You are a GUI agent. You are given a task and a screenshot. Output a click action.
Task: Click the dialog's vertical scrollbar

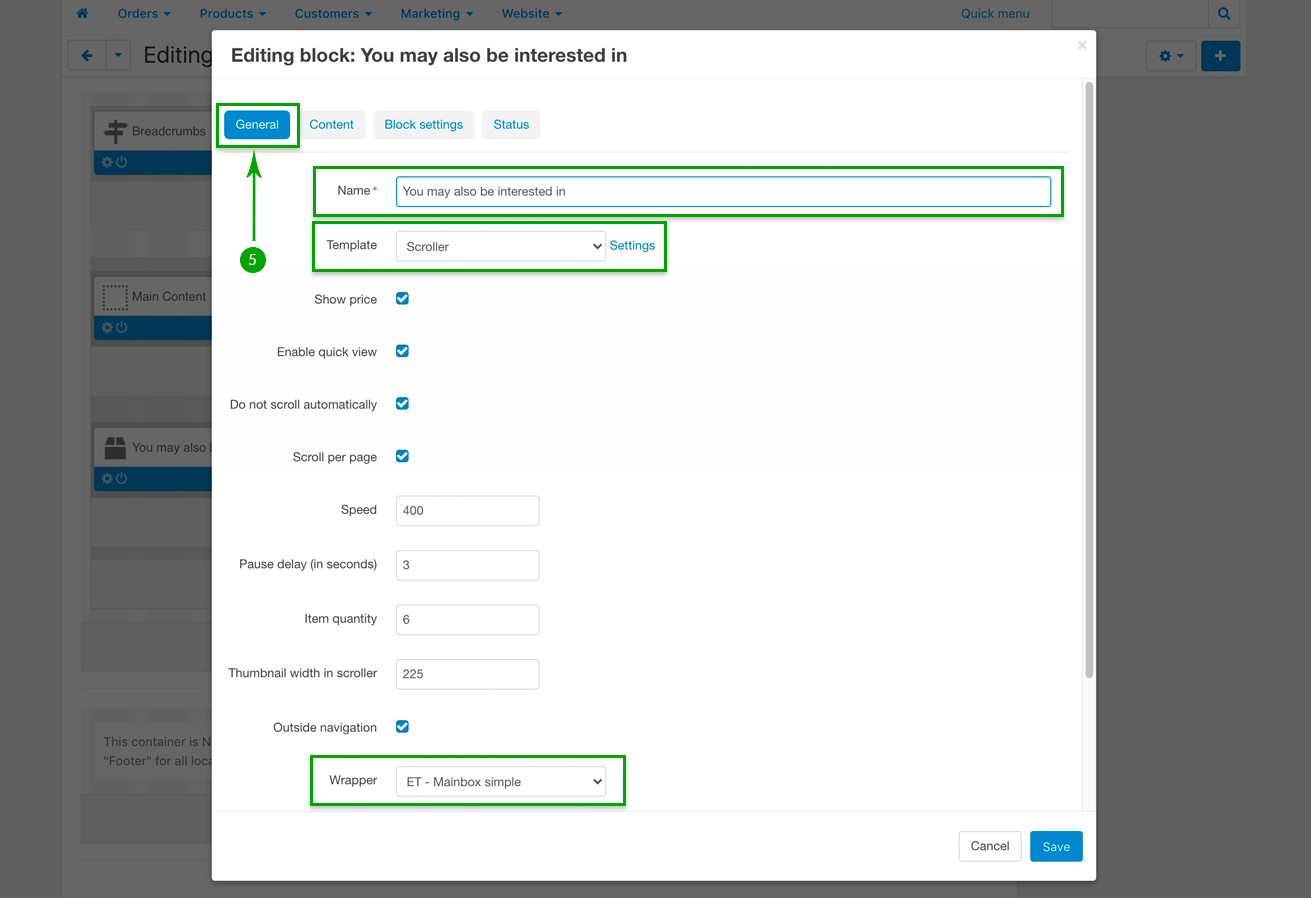click(x=1089, y=380)
